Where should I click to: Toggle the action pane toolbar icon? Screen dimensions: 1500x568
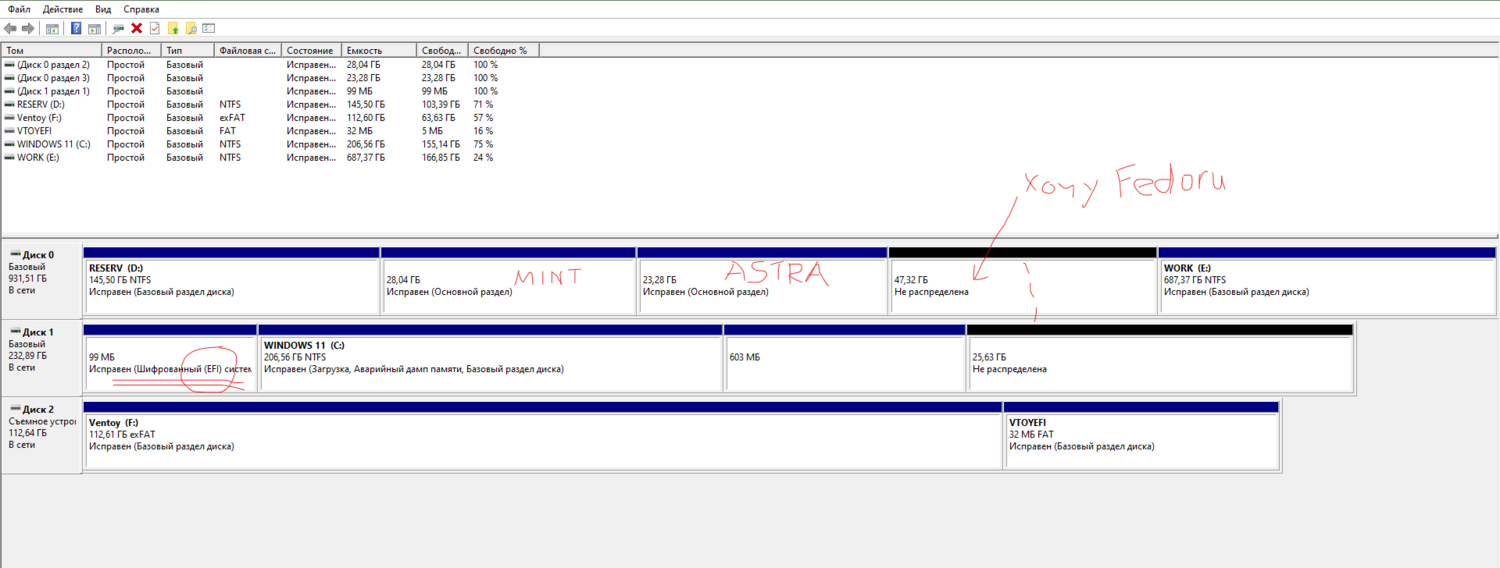(94, 28)
